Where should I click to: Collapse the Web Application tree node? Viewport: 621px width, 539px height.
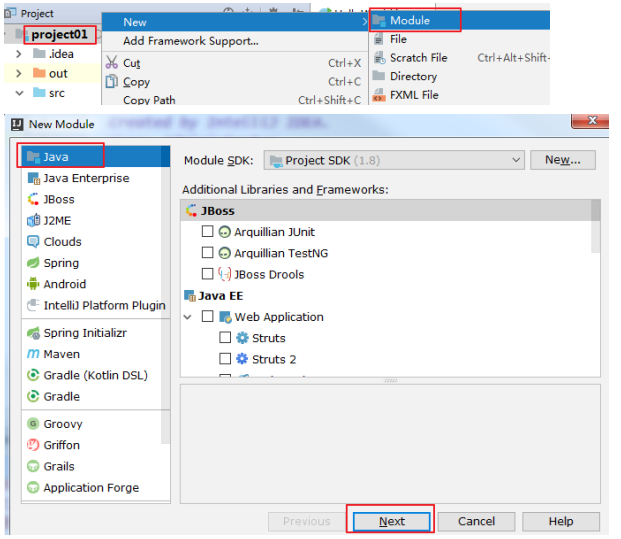pos(188,317)
